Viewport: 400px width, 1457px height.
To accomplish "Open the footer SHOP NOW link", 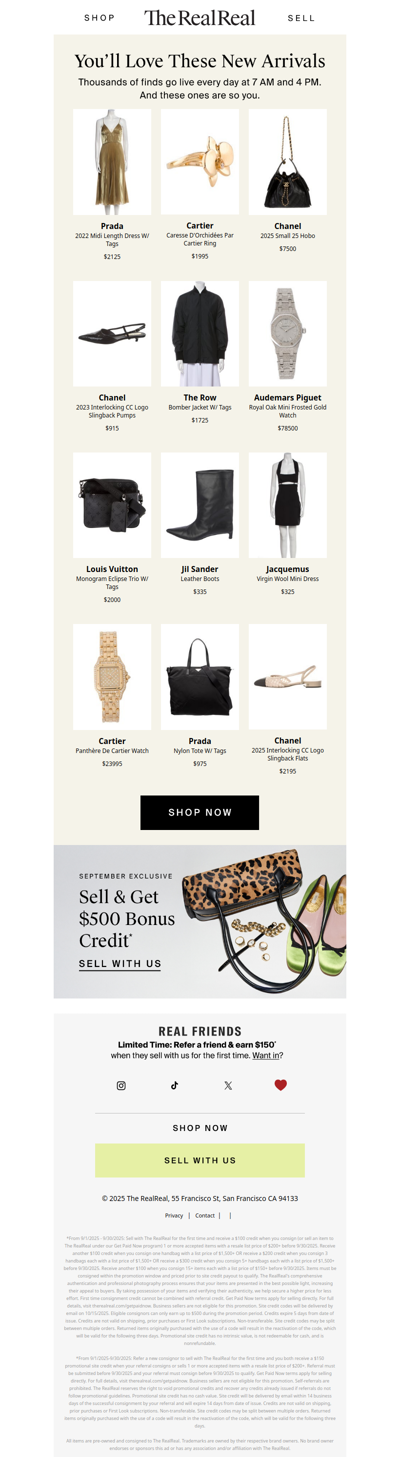I will [x=200, y=1128].
